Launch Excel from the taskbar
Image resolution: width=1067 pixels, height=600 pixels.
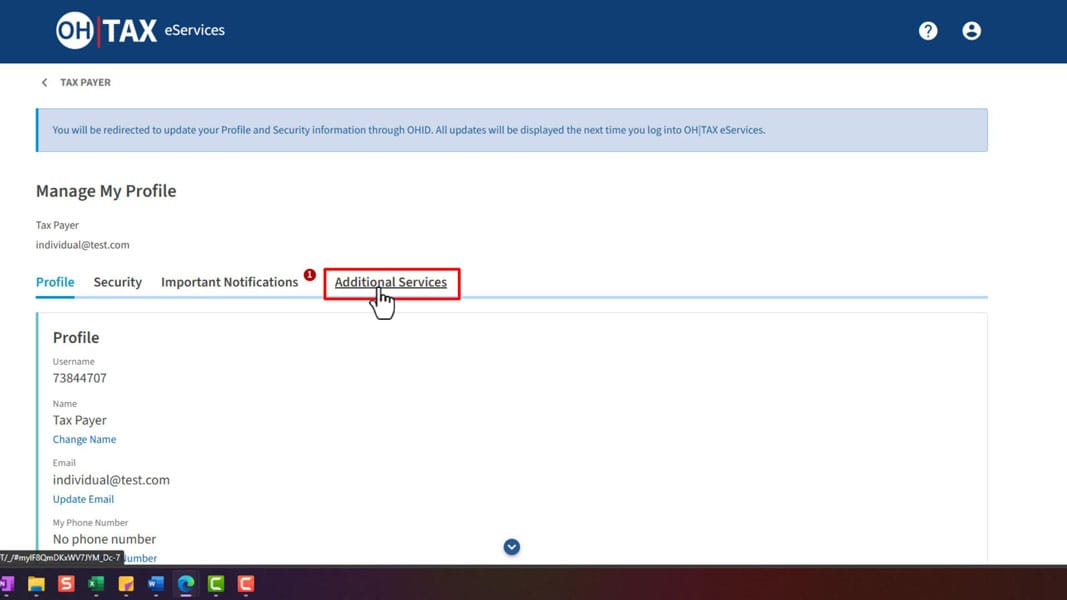tap(96, 584)
